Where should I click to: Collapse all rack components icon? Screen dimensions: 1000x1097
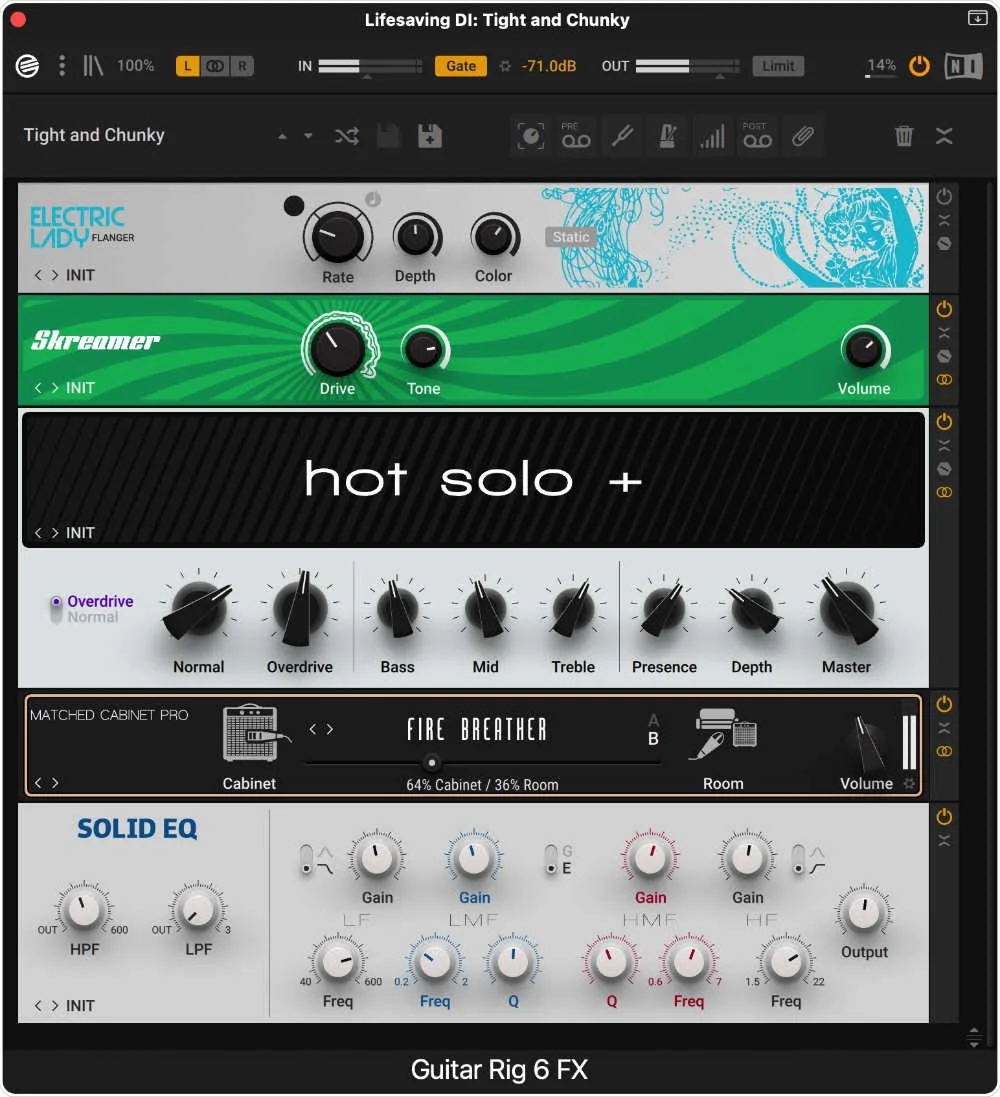coord(945,136)
